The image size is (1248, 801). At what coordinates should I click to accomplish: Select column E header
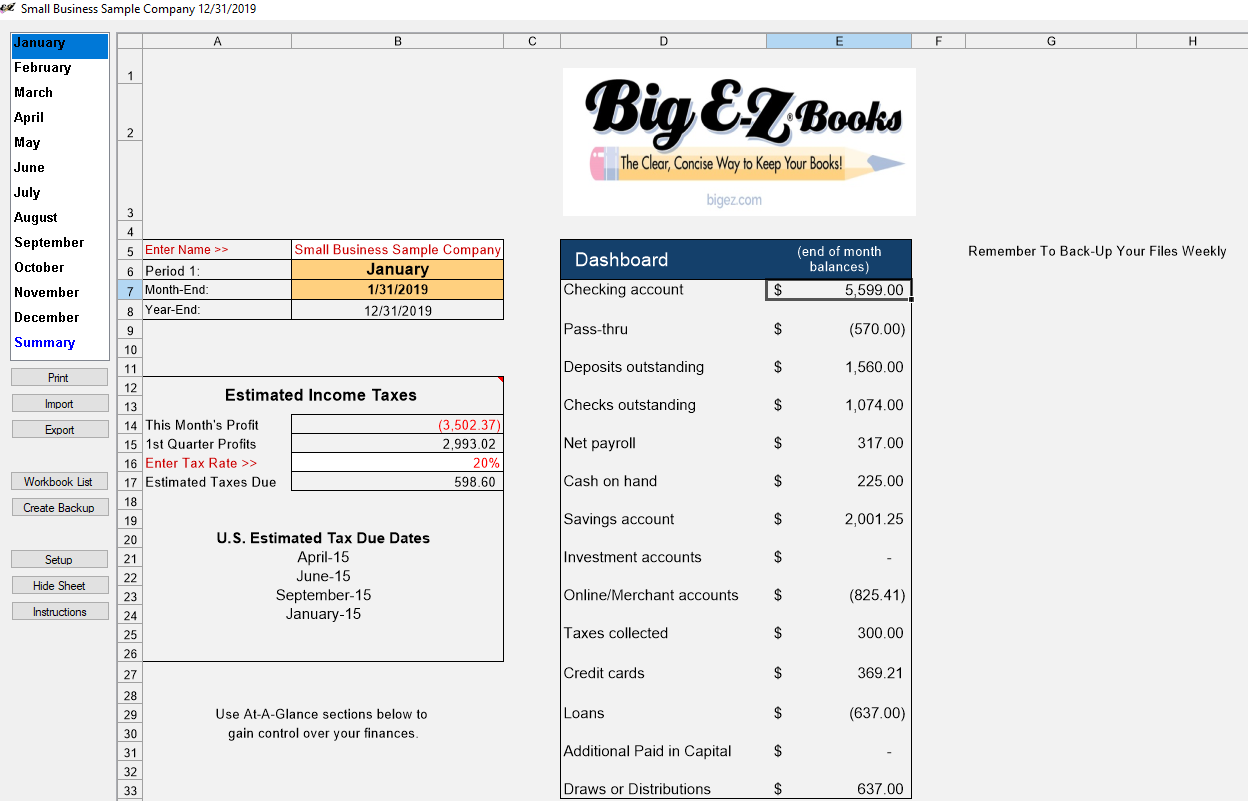pos(839,41)
